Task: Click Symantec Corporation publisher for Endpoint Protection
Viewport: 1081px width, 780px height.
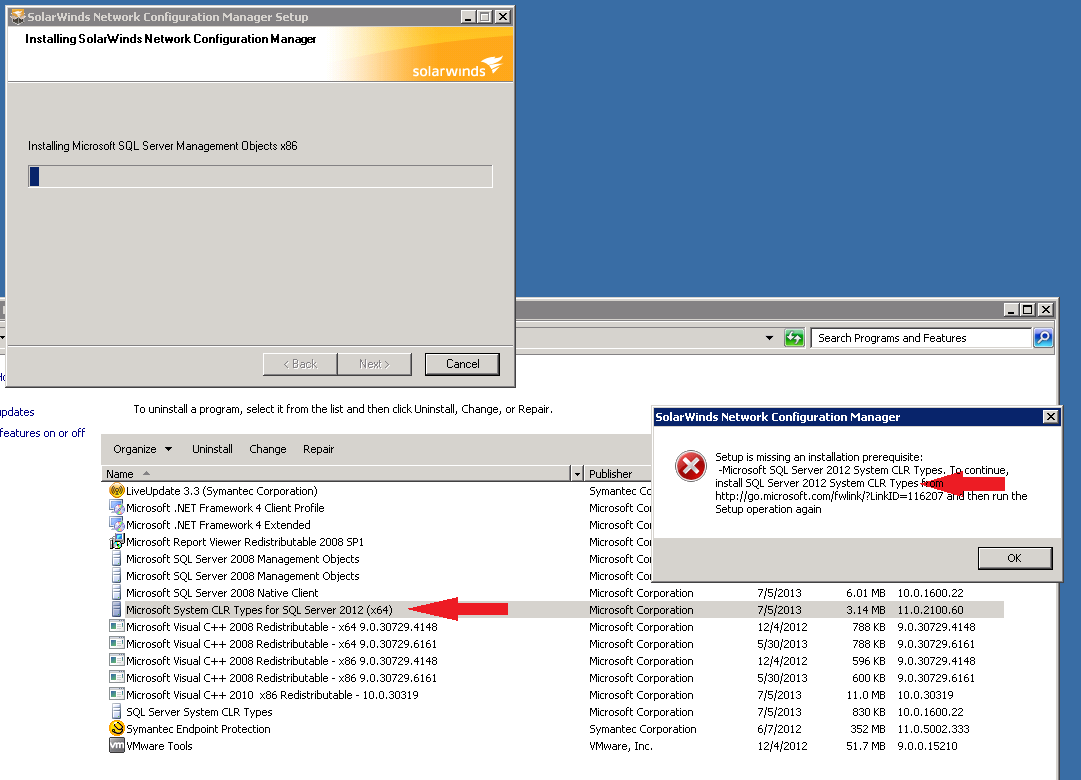Action: point(643,728)
